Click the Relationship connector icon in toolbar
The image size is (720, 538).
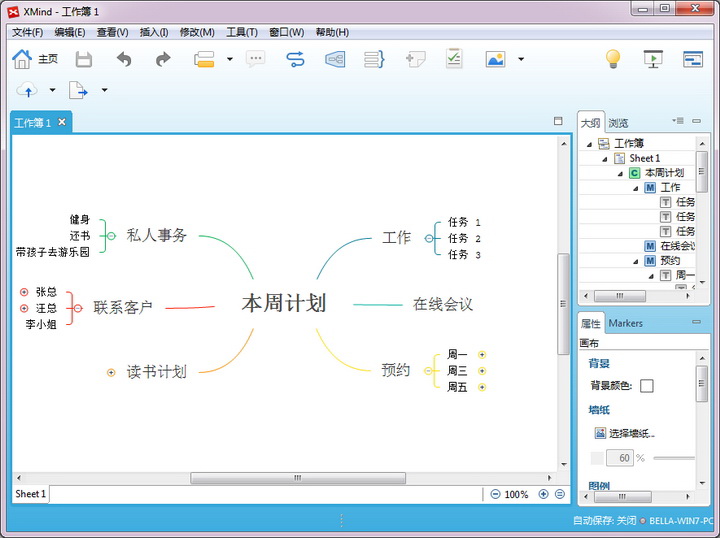[x=295, y=59]
